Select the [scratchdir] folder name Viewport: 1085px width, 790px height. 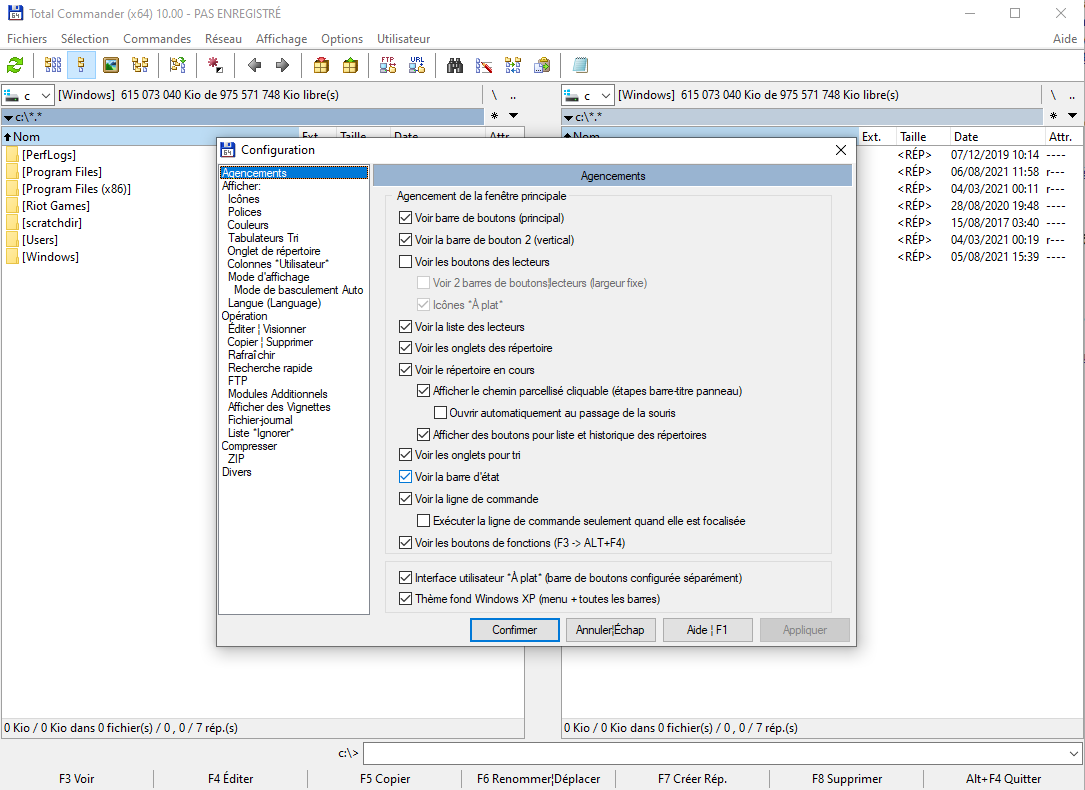[52, 223]
